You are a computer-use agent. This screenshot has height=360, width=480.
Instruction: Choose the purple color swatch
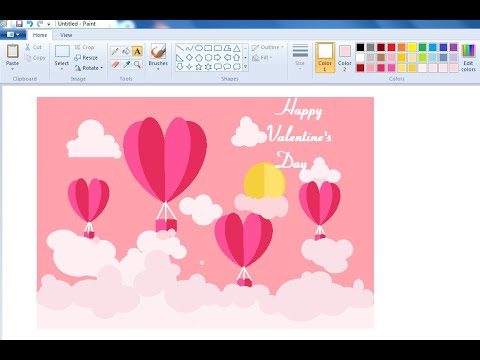point(453,47)
